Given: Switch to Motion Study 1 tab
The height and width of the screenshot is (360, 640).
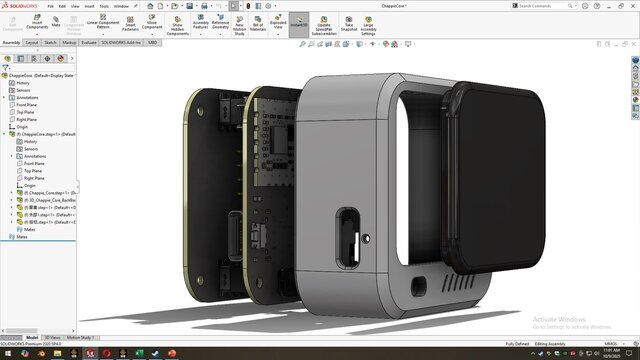Looking at the screenshot, I should (x=80, y=338).
